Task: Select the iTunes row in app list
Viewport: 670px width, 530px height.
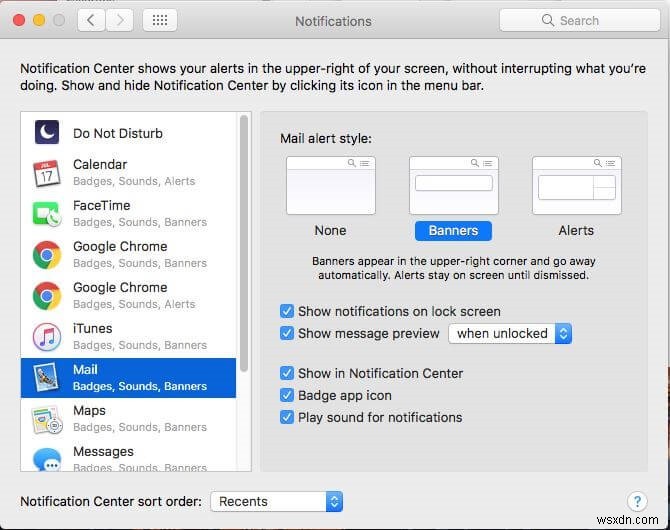Action: coord(128,337)
